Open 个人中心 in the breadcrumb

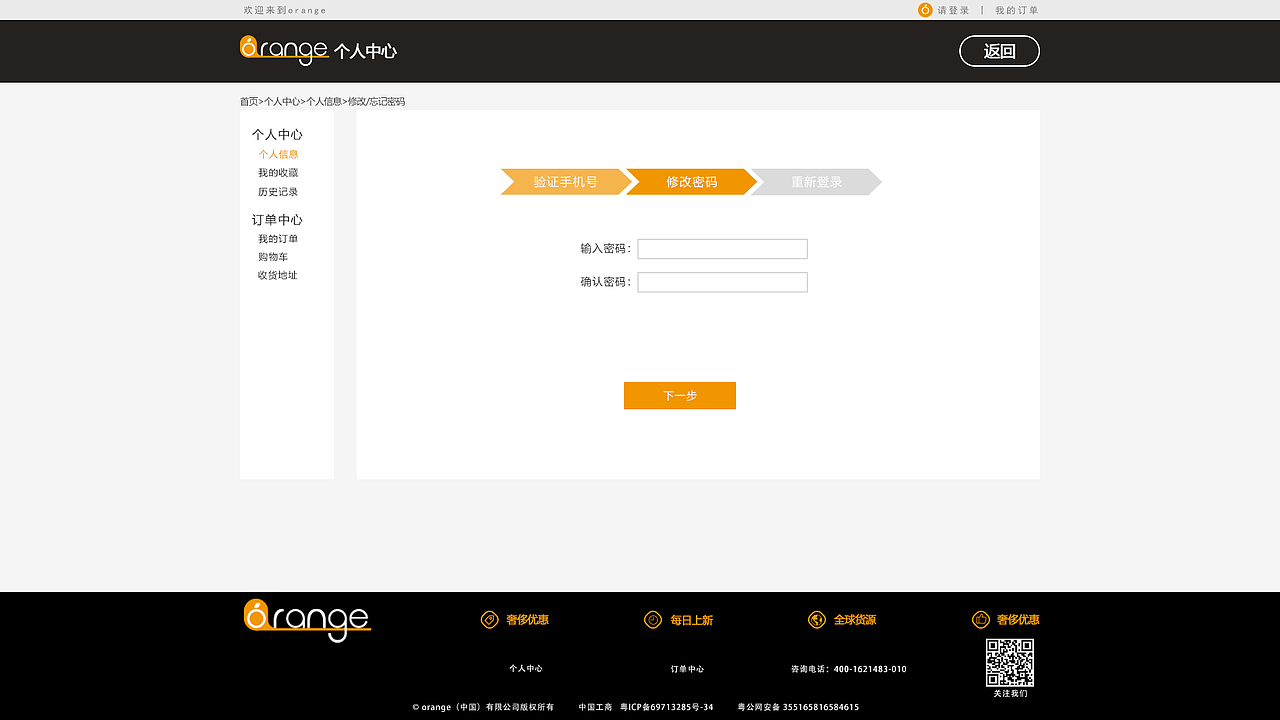[282, 102]
